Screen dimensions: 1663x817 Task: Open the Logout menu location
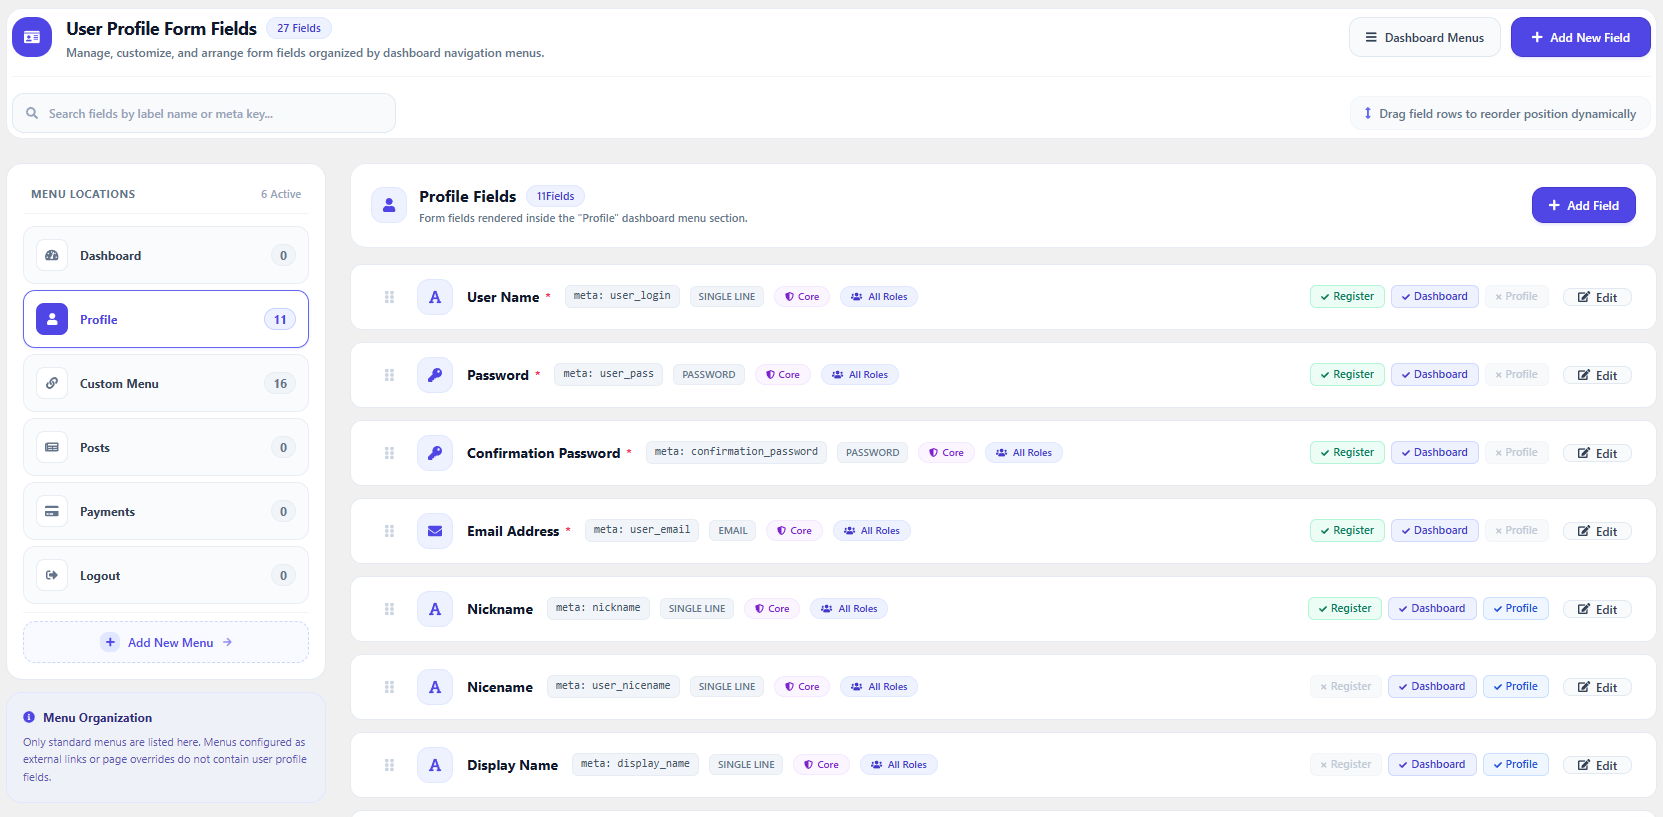166,575
